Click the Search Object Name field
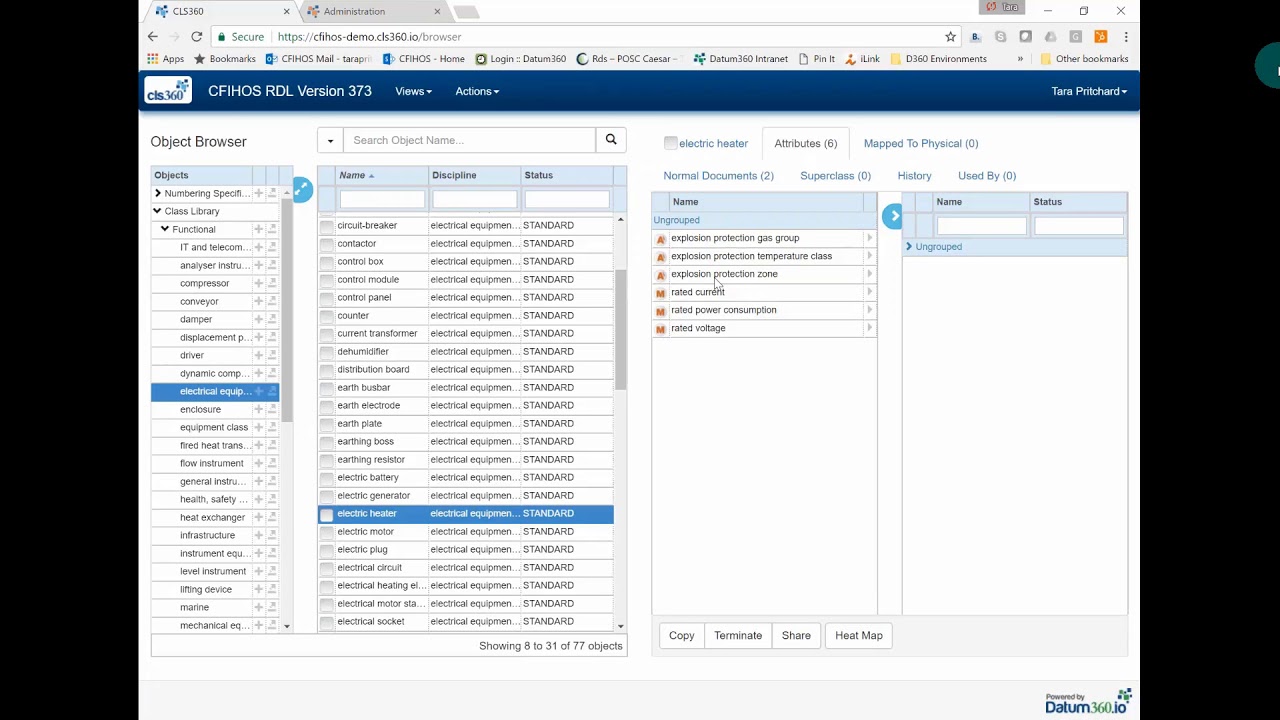Screen dimensions: 1280x720 pos(469,140)
